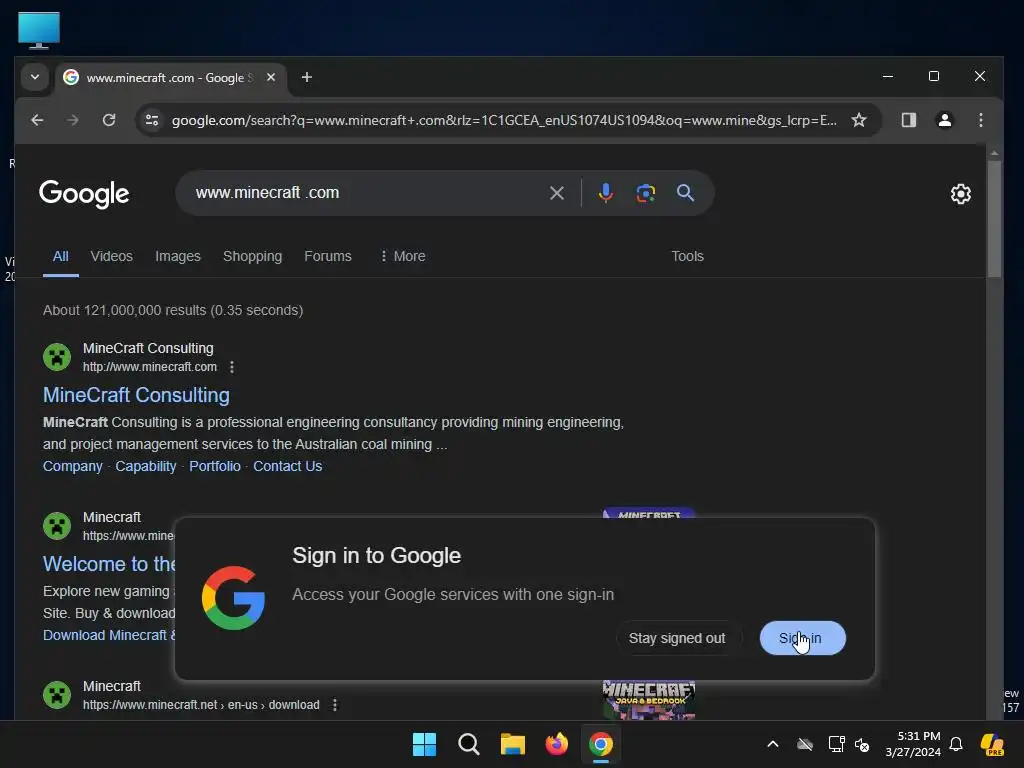
Task: Open the Welcome to the result link
Action: [109, 564]
